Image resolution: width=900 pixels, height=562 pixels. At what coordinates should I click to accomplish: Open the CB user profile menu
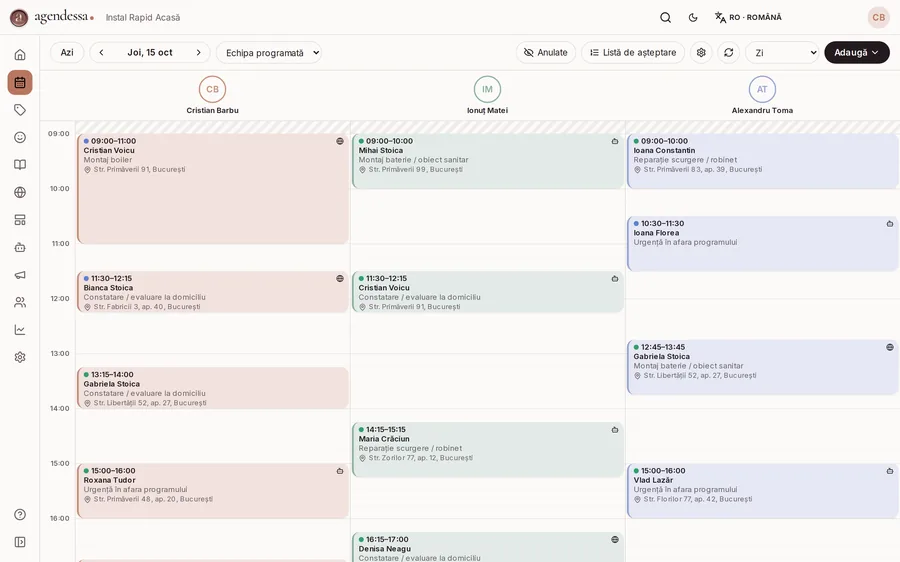[878, 17]
